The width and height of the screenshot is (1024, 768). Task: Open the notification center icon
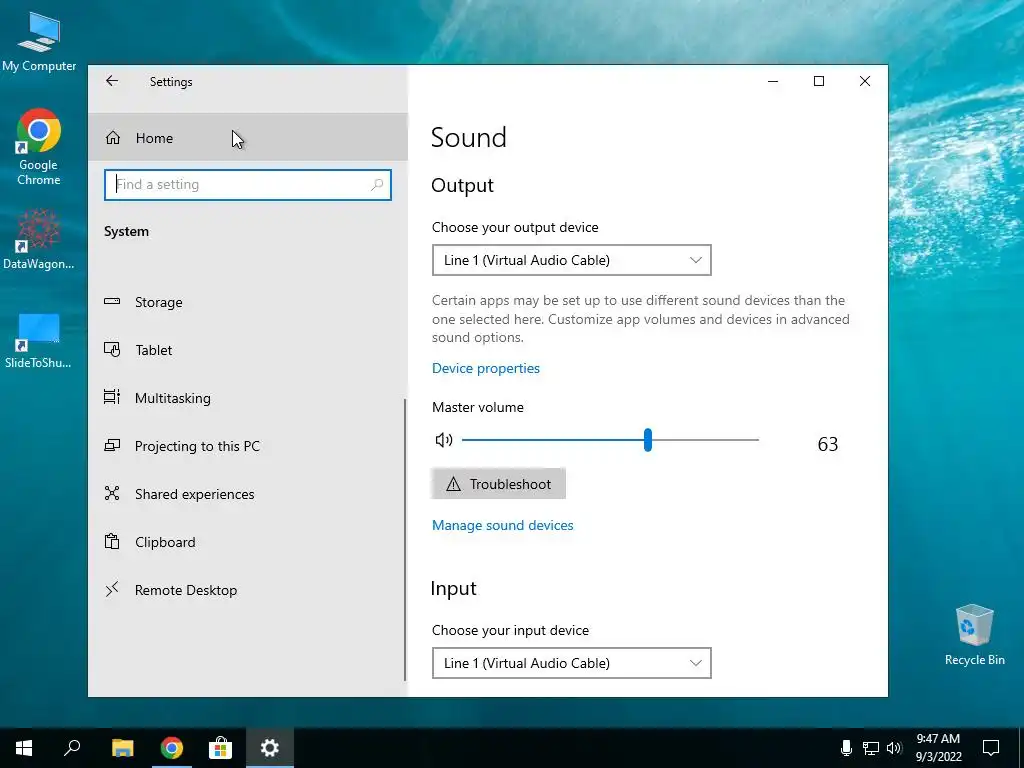[x=991, y=748]
